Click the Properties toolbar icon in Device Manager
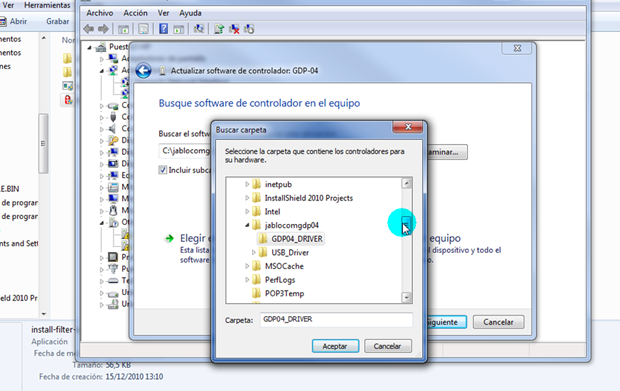The height and width of the screenshot is (391, 620). pyautogui.click(x=144, y=29)
